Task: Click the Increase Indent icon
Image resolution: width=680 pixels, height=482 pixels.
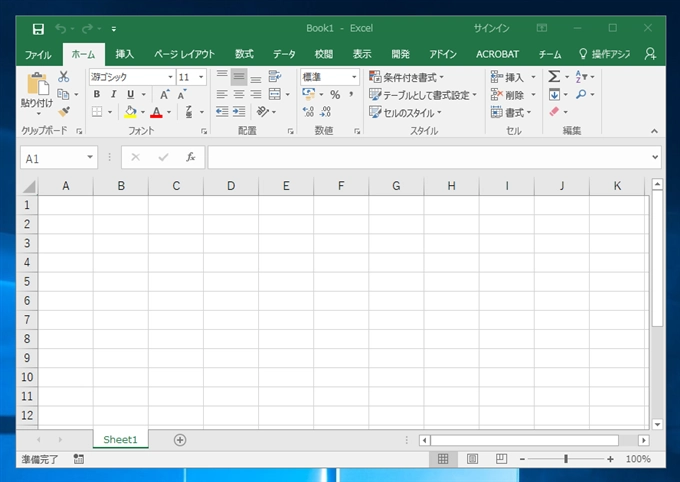Action: tap(239, 112)
